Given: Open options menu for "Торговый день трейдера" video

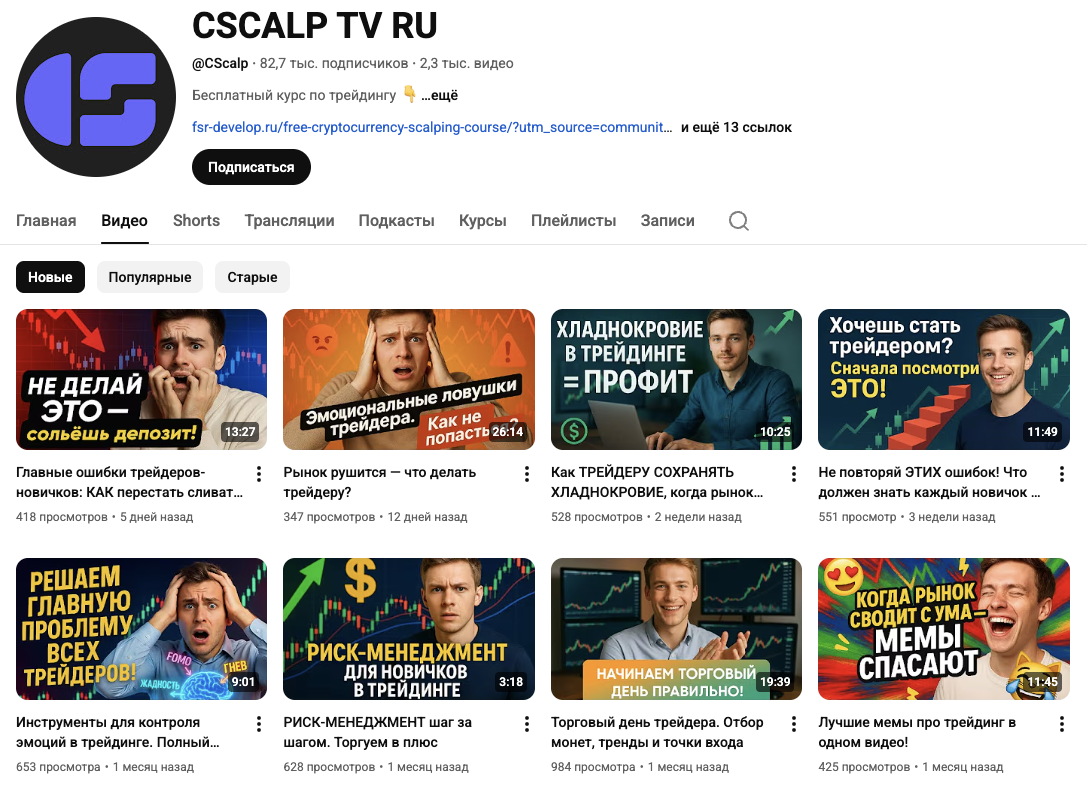Looking at the screenshot, I should pos(794,724).
